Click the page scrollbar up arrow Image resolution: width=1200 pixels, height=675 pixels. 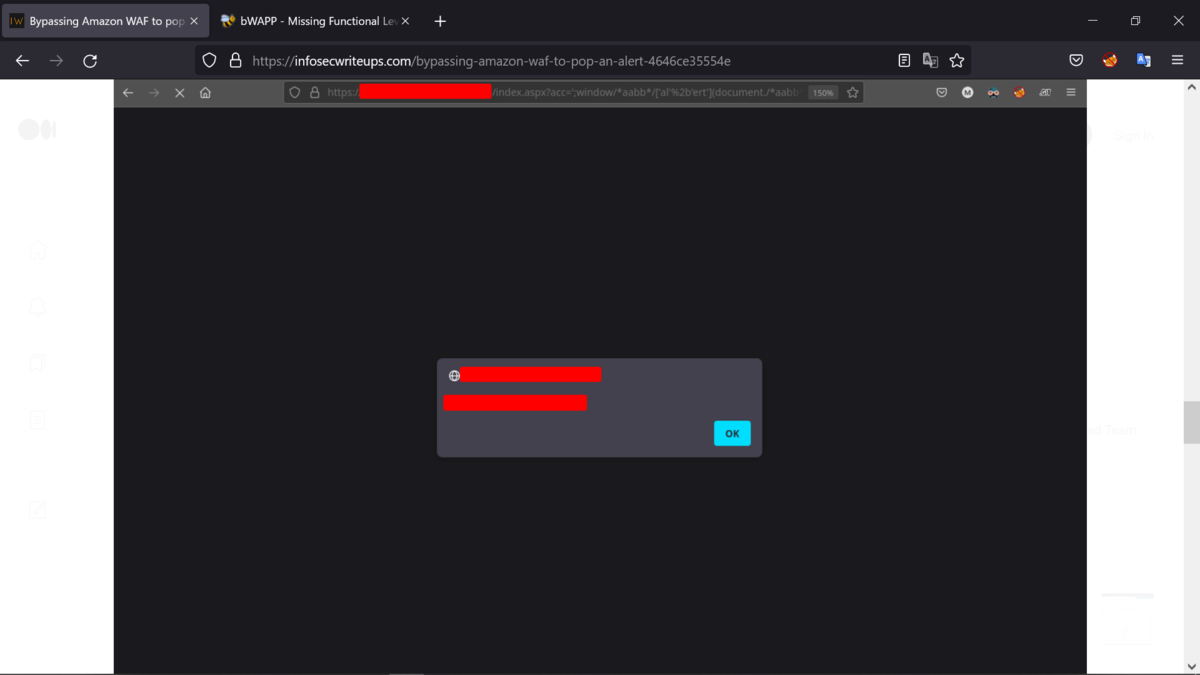[x=1192, y=88]
